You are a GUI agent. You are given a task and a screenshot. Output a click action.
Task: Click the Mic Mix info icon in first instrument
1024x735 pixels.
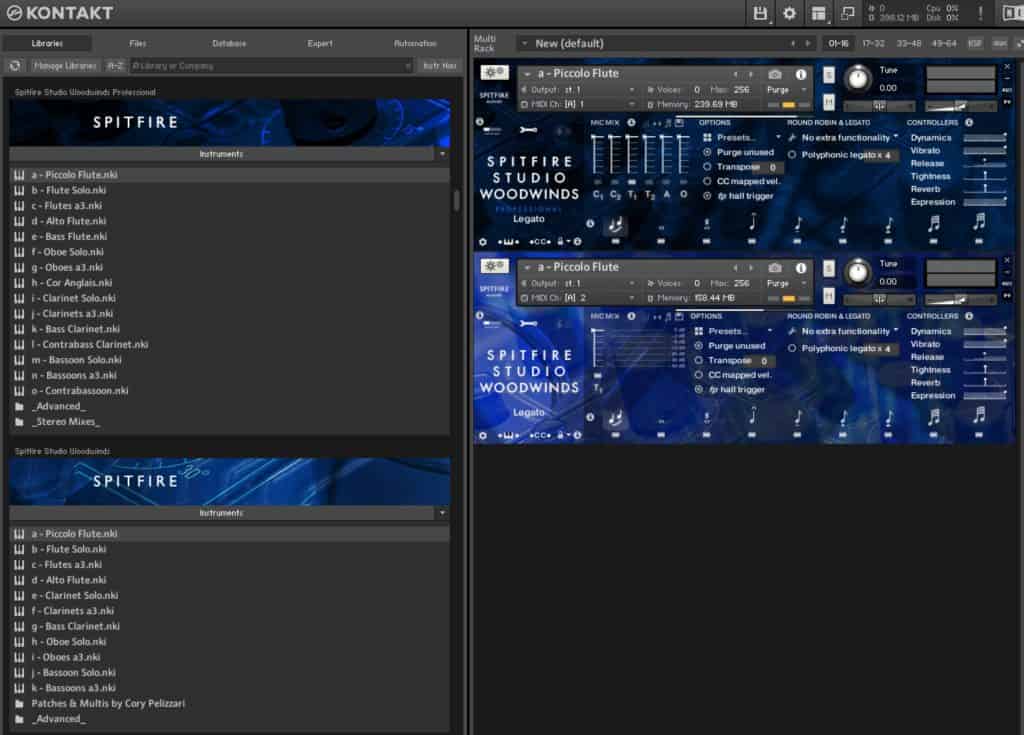tap(632, 122)
